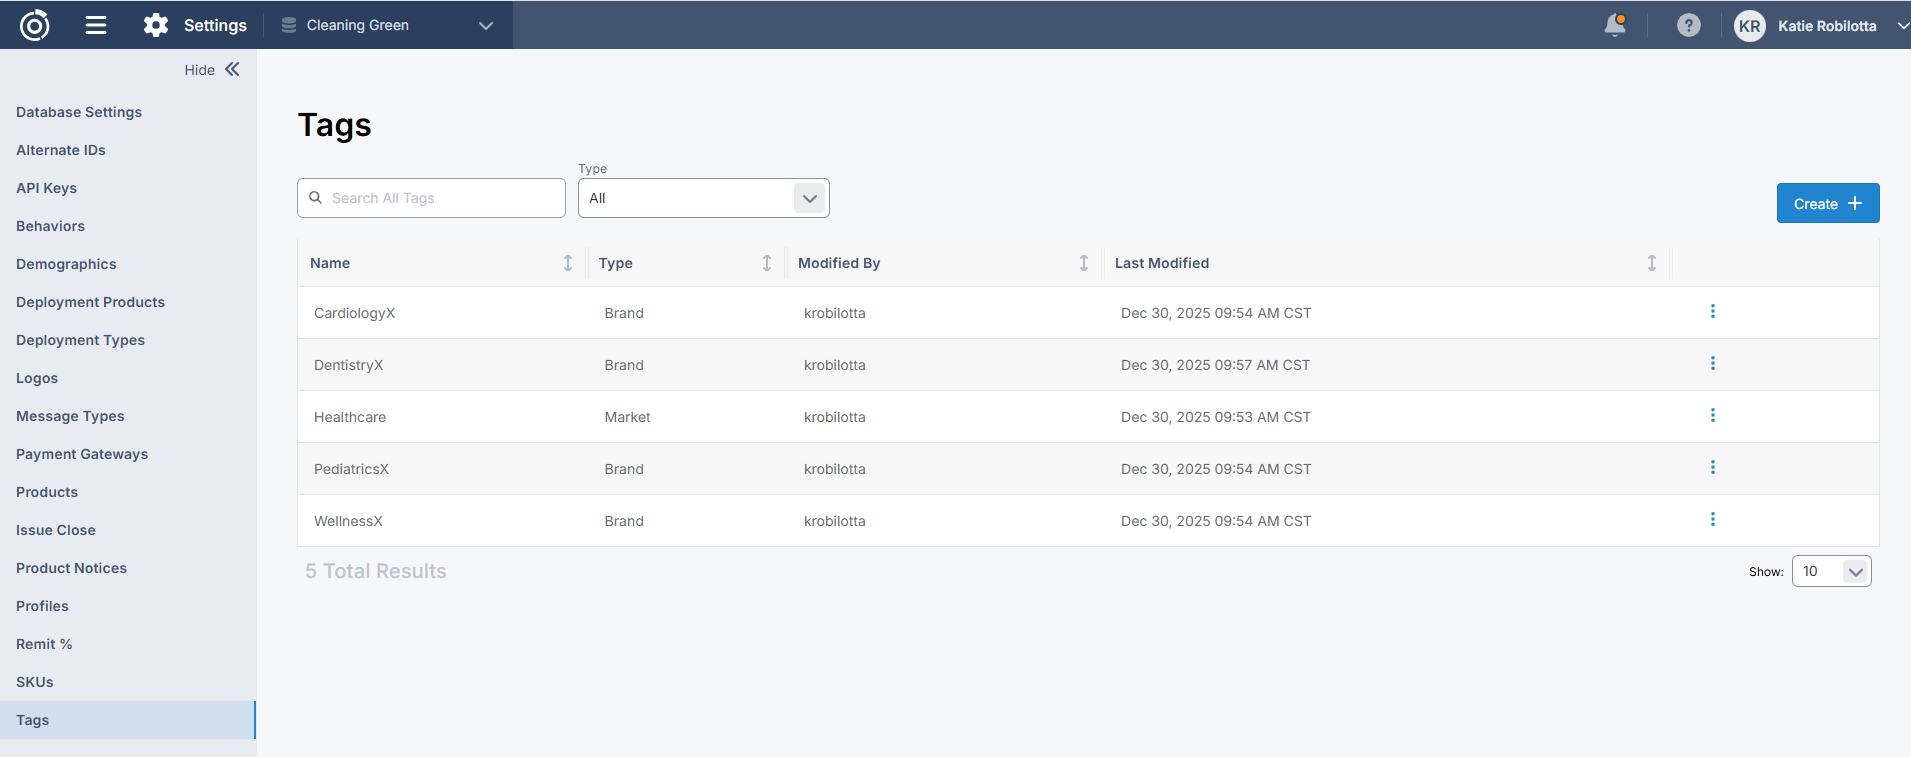Open Payment Gateways settings page

(x=82, y=454)
